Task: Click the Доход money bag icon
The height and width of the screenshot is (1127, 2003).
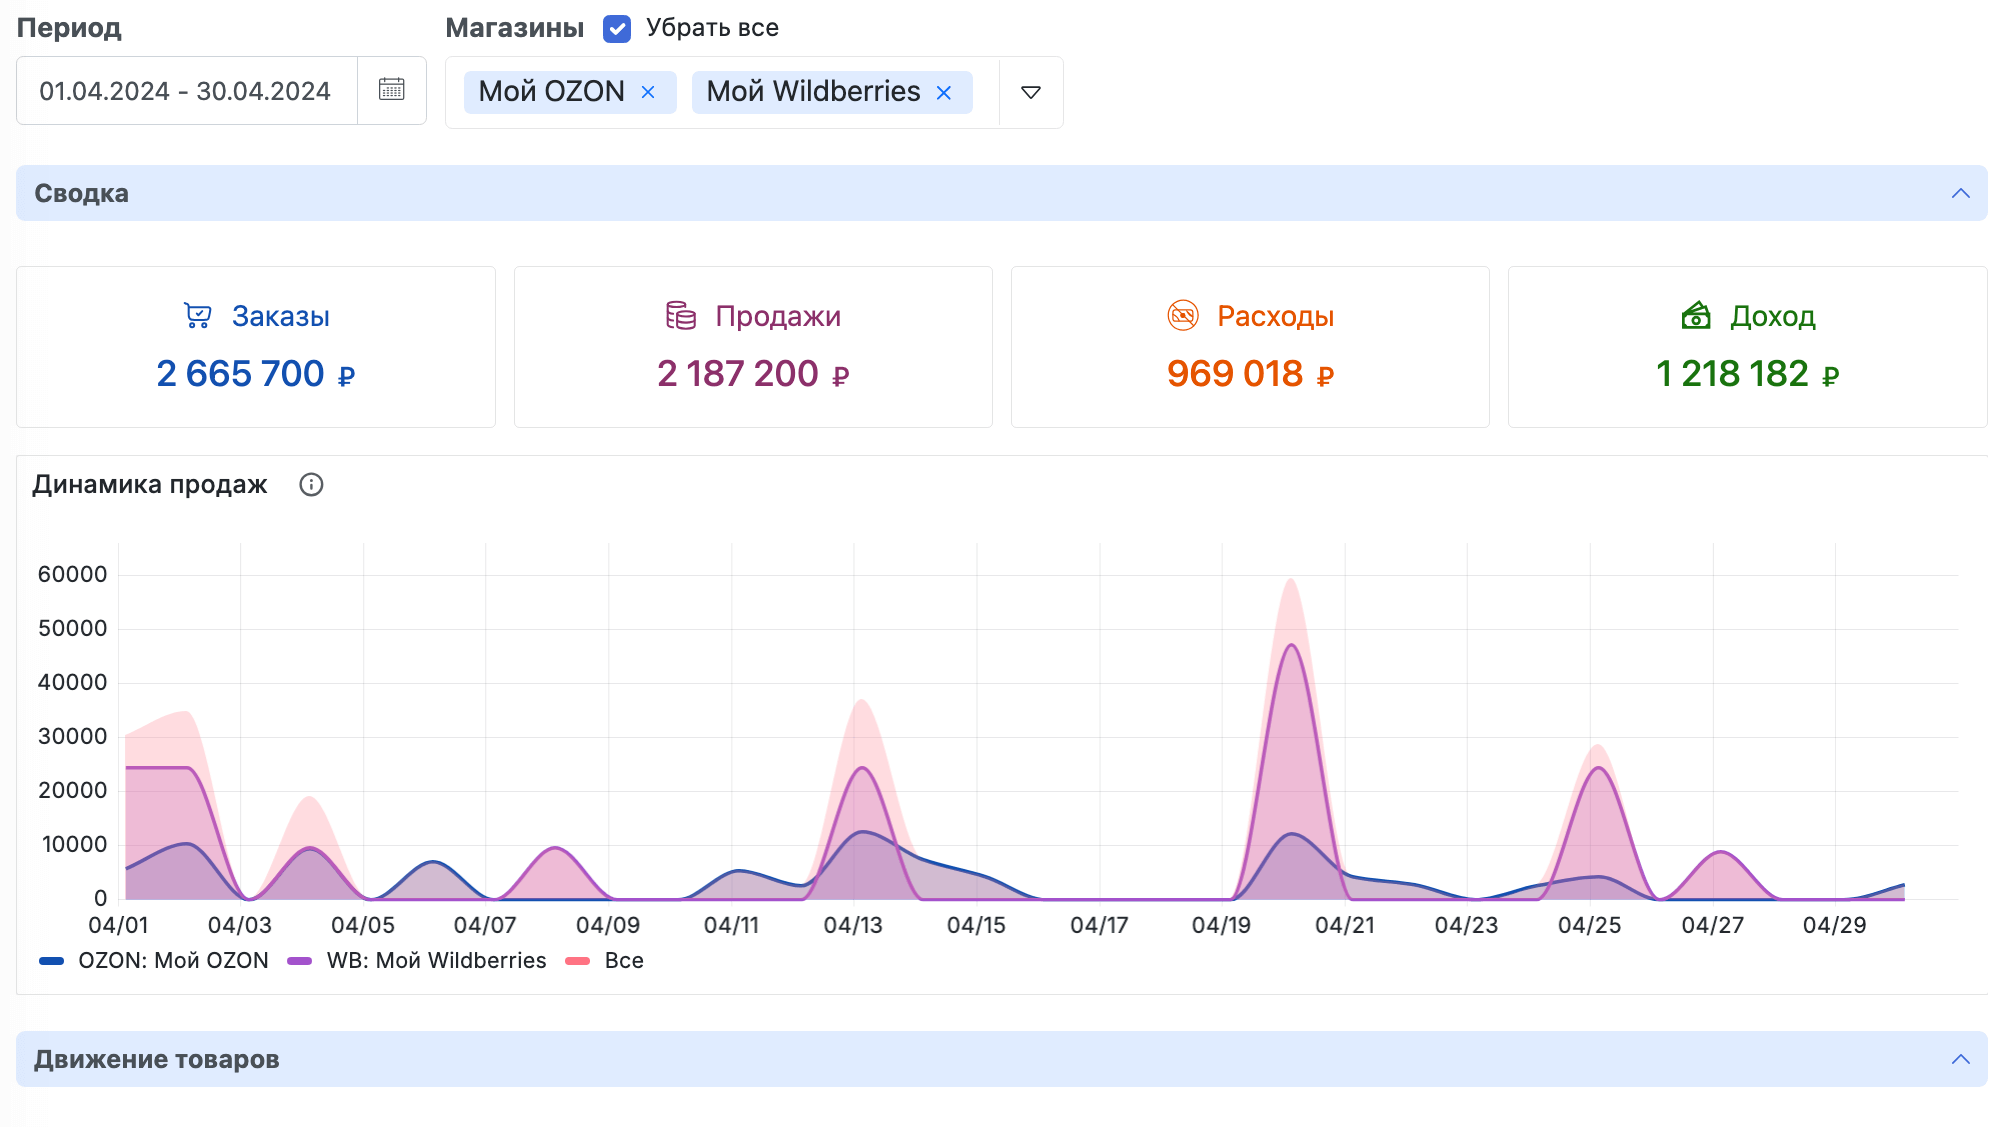Action: point(1696,316)
